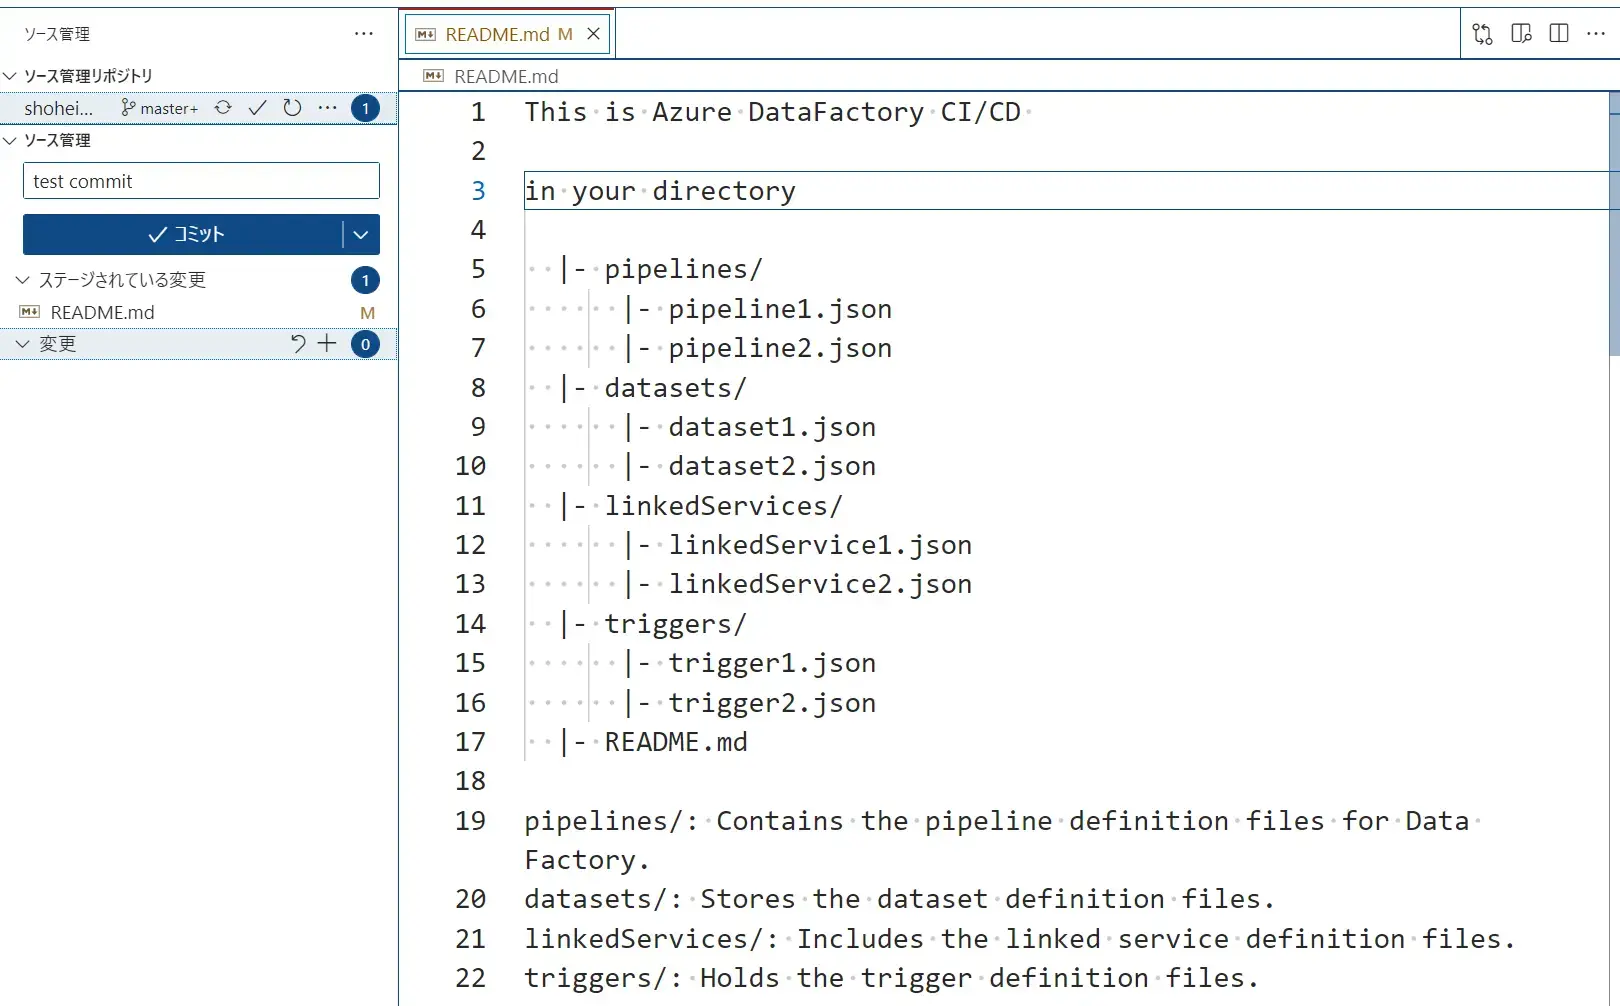The height and width of the screenshot is (1006, 1620).
Task: Open Source Control panel more actions menu
Action: click(364, 34)
